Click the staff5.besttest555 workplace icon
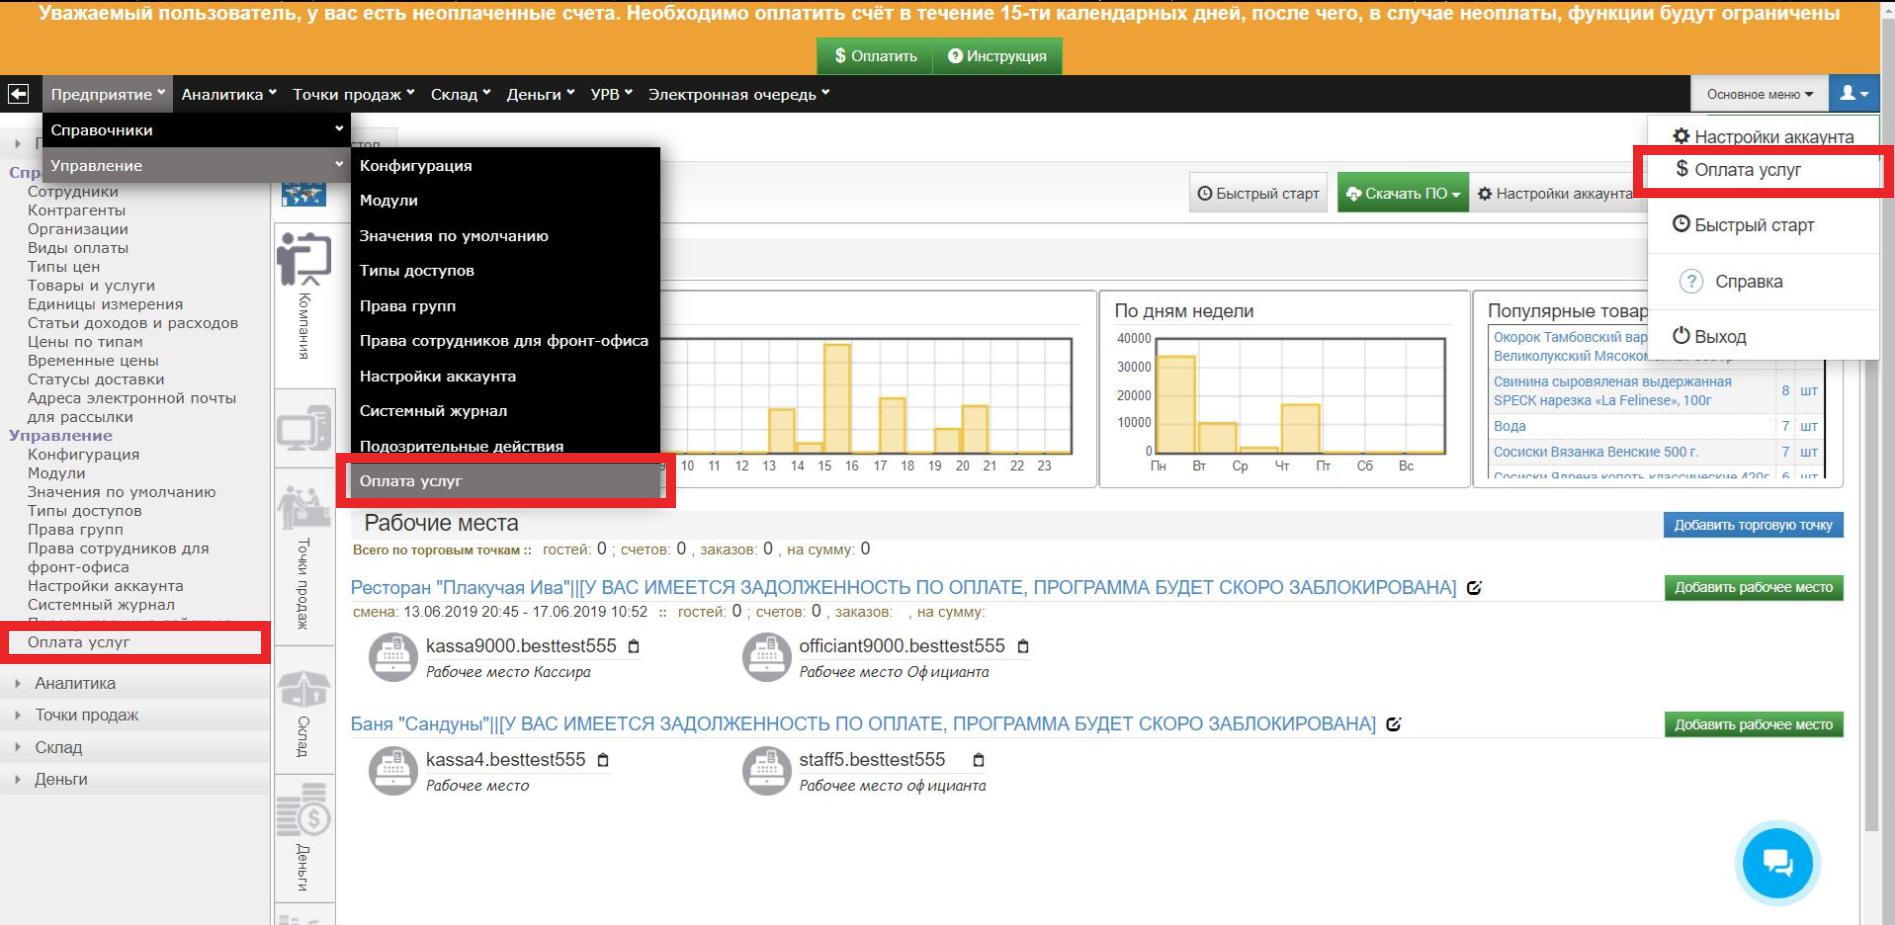This screenshot has width=1895, height=925. pos(766,771)
